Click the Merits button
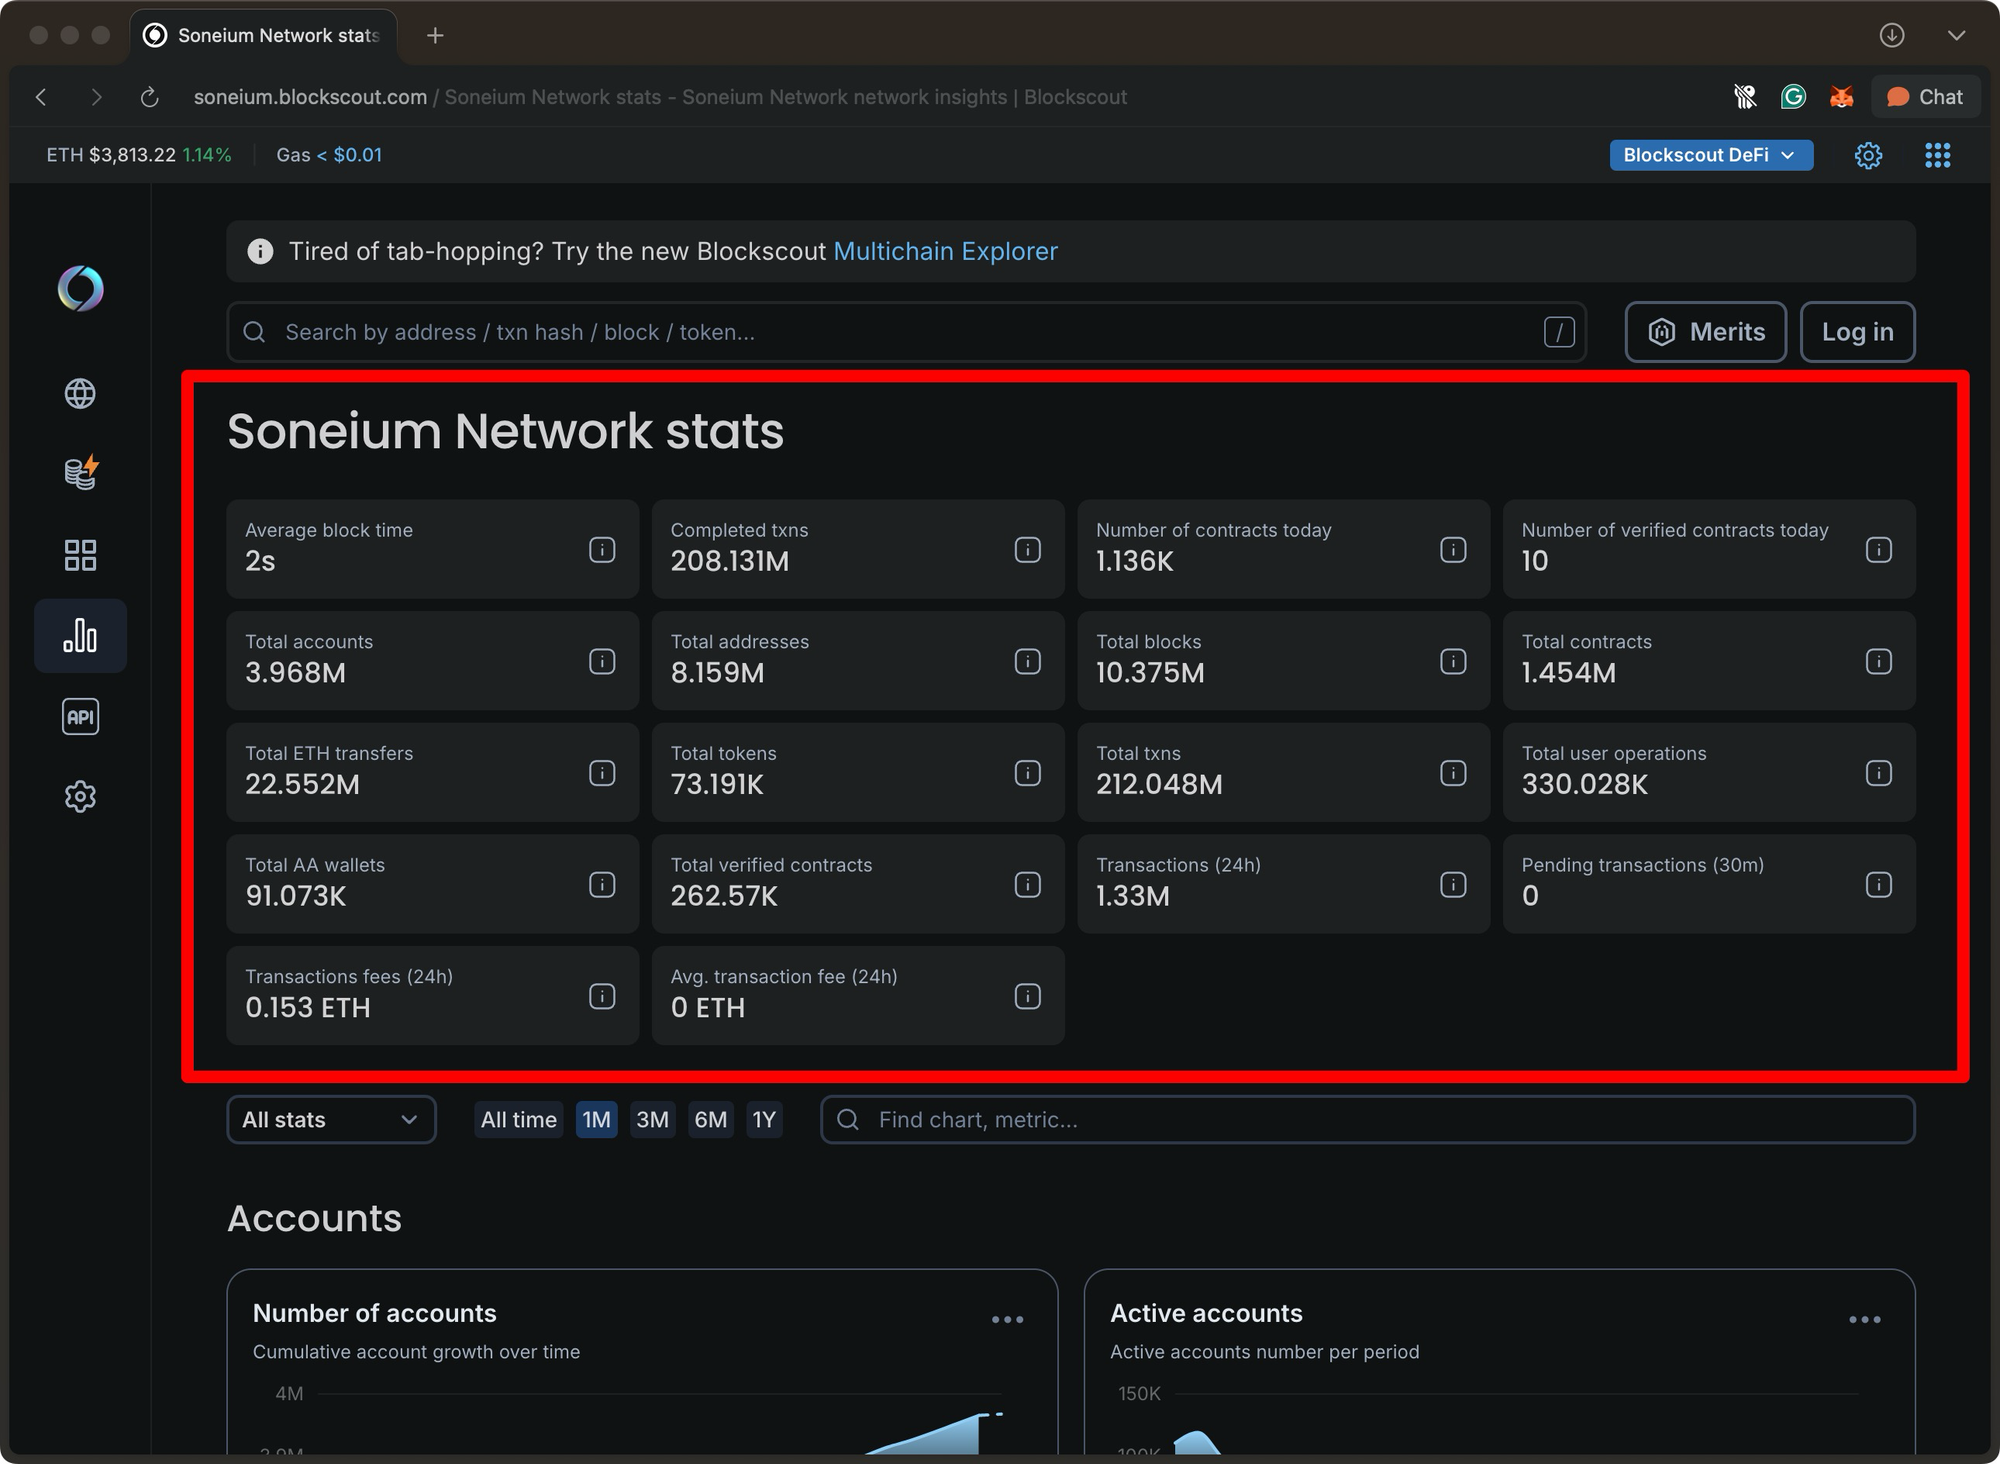The image size is (2000, 1464). pyautogui.click(x=1706, y=332)
